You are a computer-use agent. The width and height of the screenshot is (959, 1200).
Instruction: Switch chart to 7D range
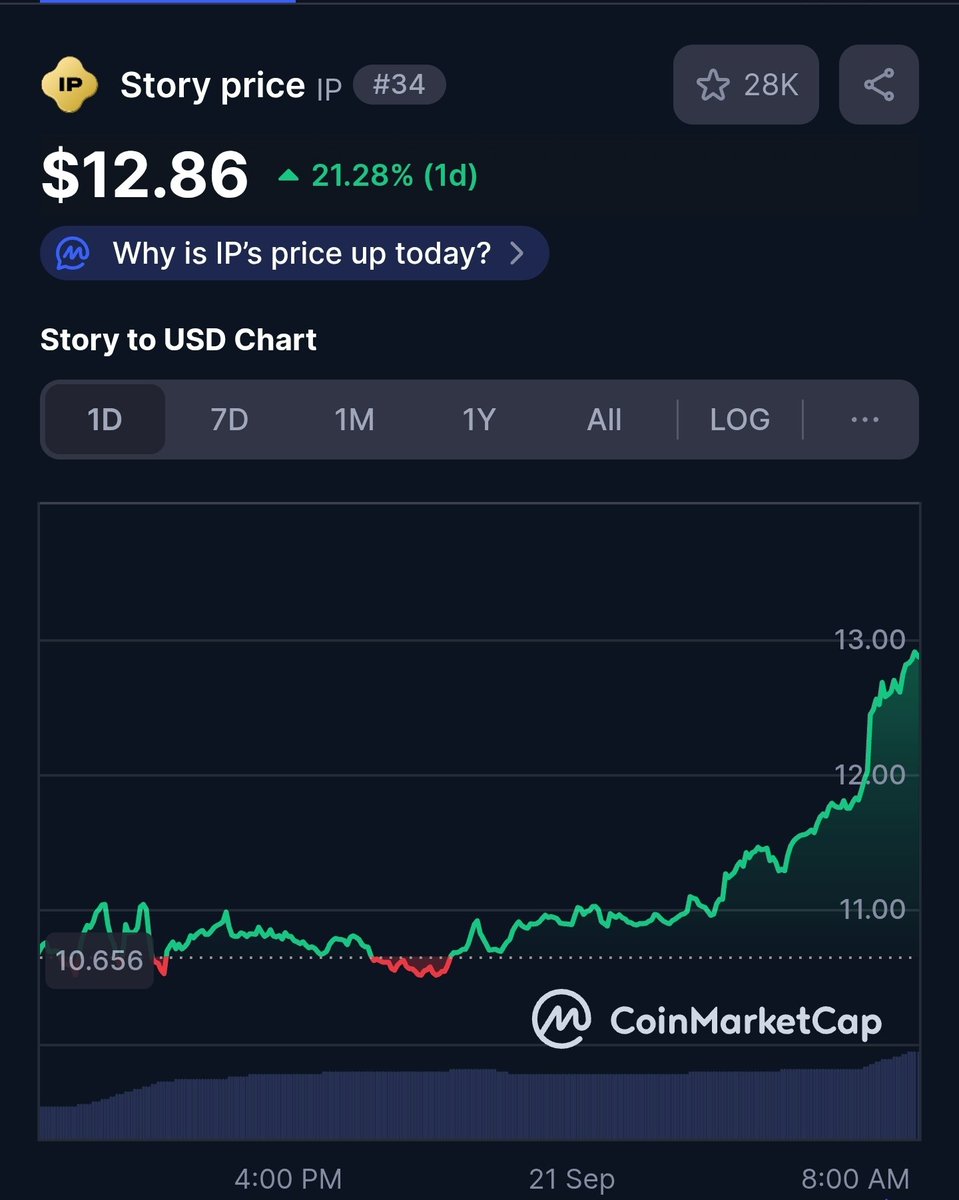pyautogui.click(x=229, y=420)
